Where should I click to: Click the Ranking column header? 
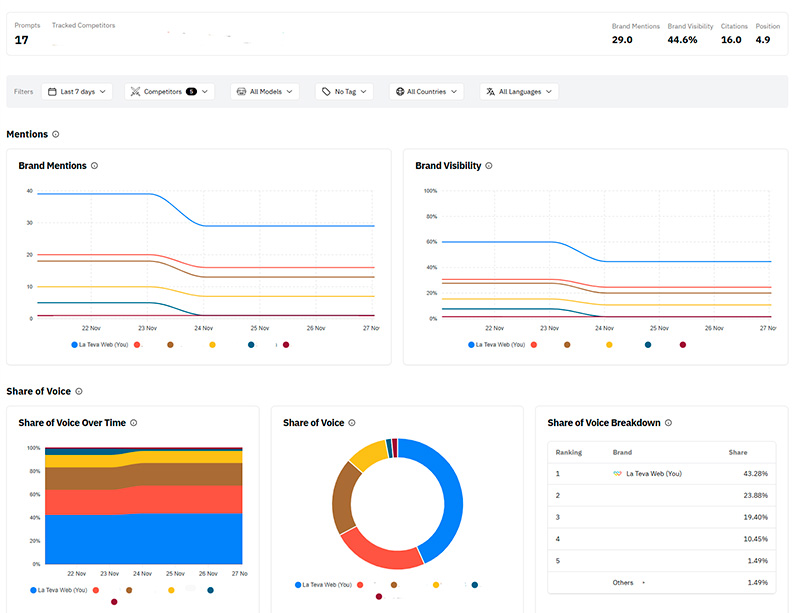pos(569,452)
